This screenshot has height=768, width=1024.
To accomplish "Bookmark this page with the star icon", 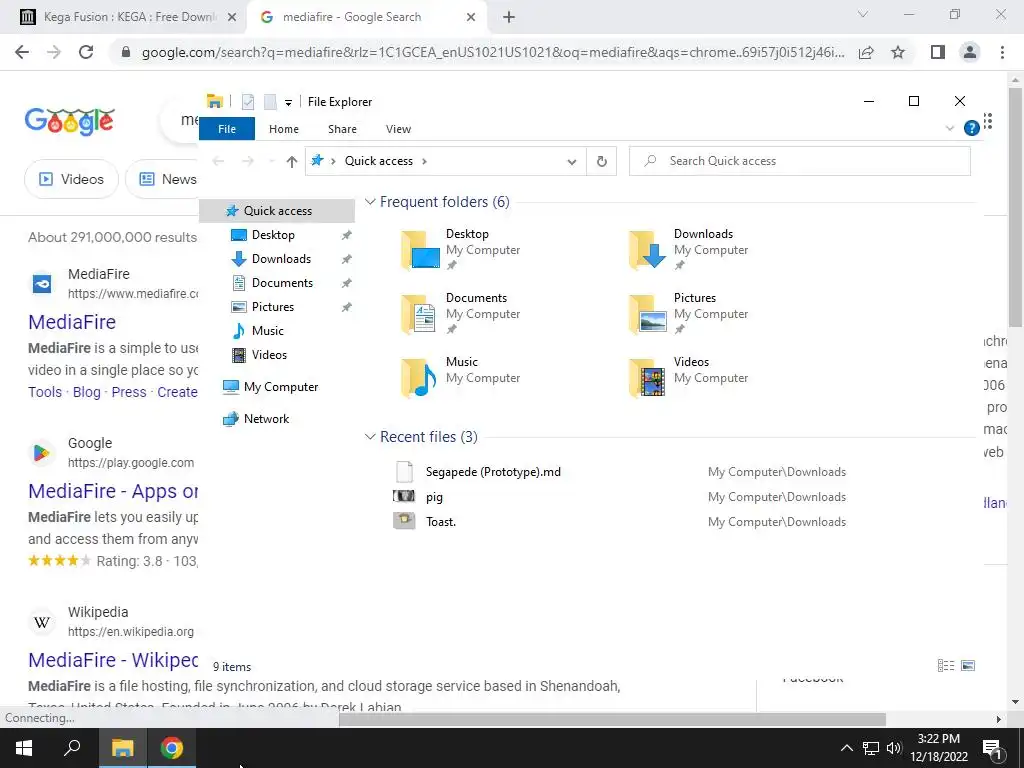I will click(x=898, y=52).
